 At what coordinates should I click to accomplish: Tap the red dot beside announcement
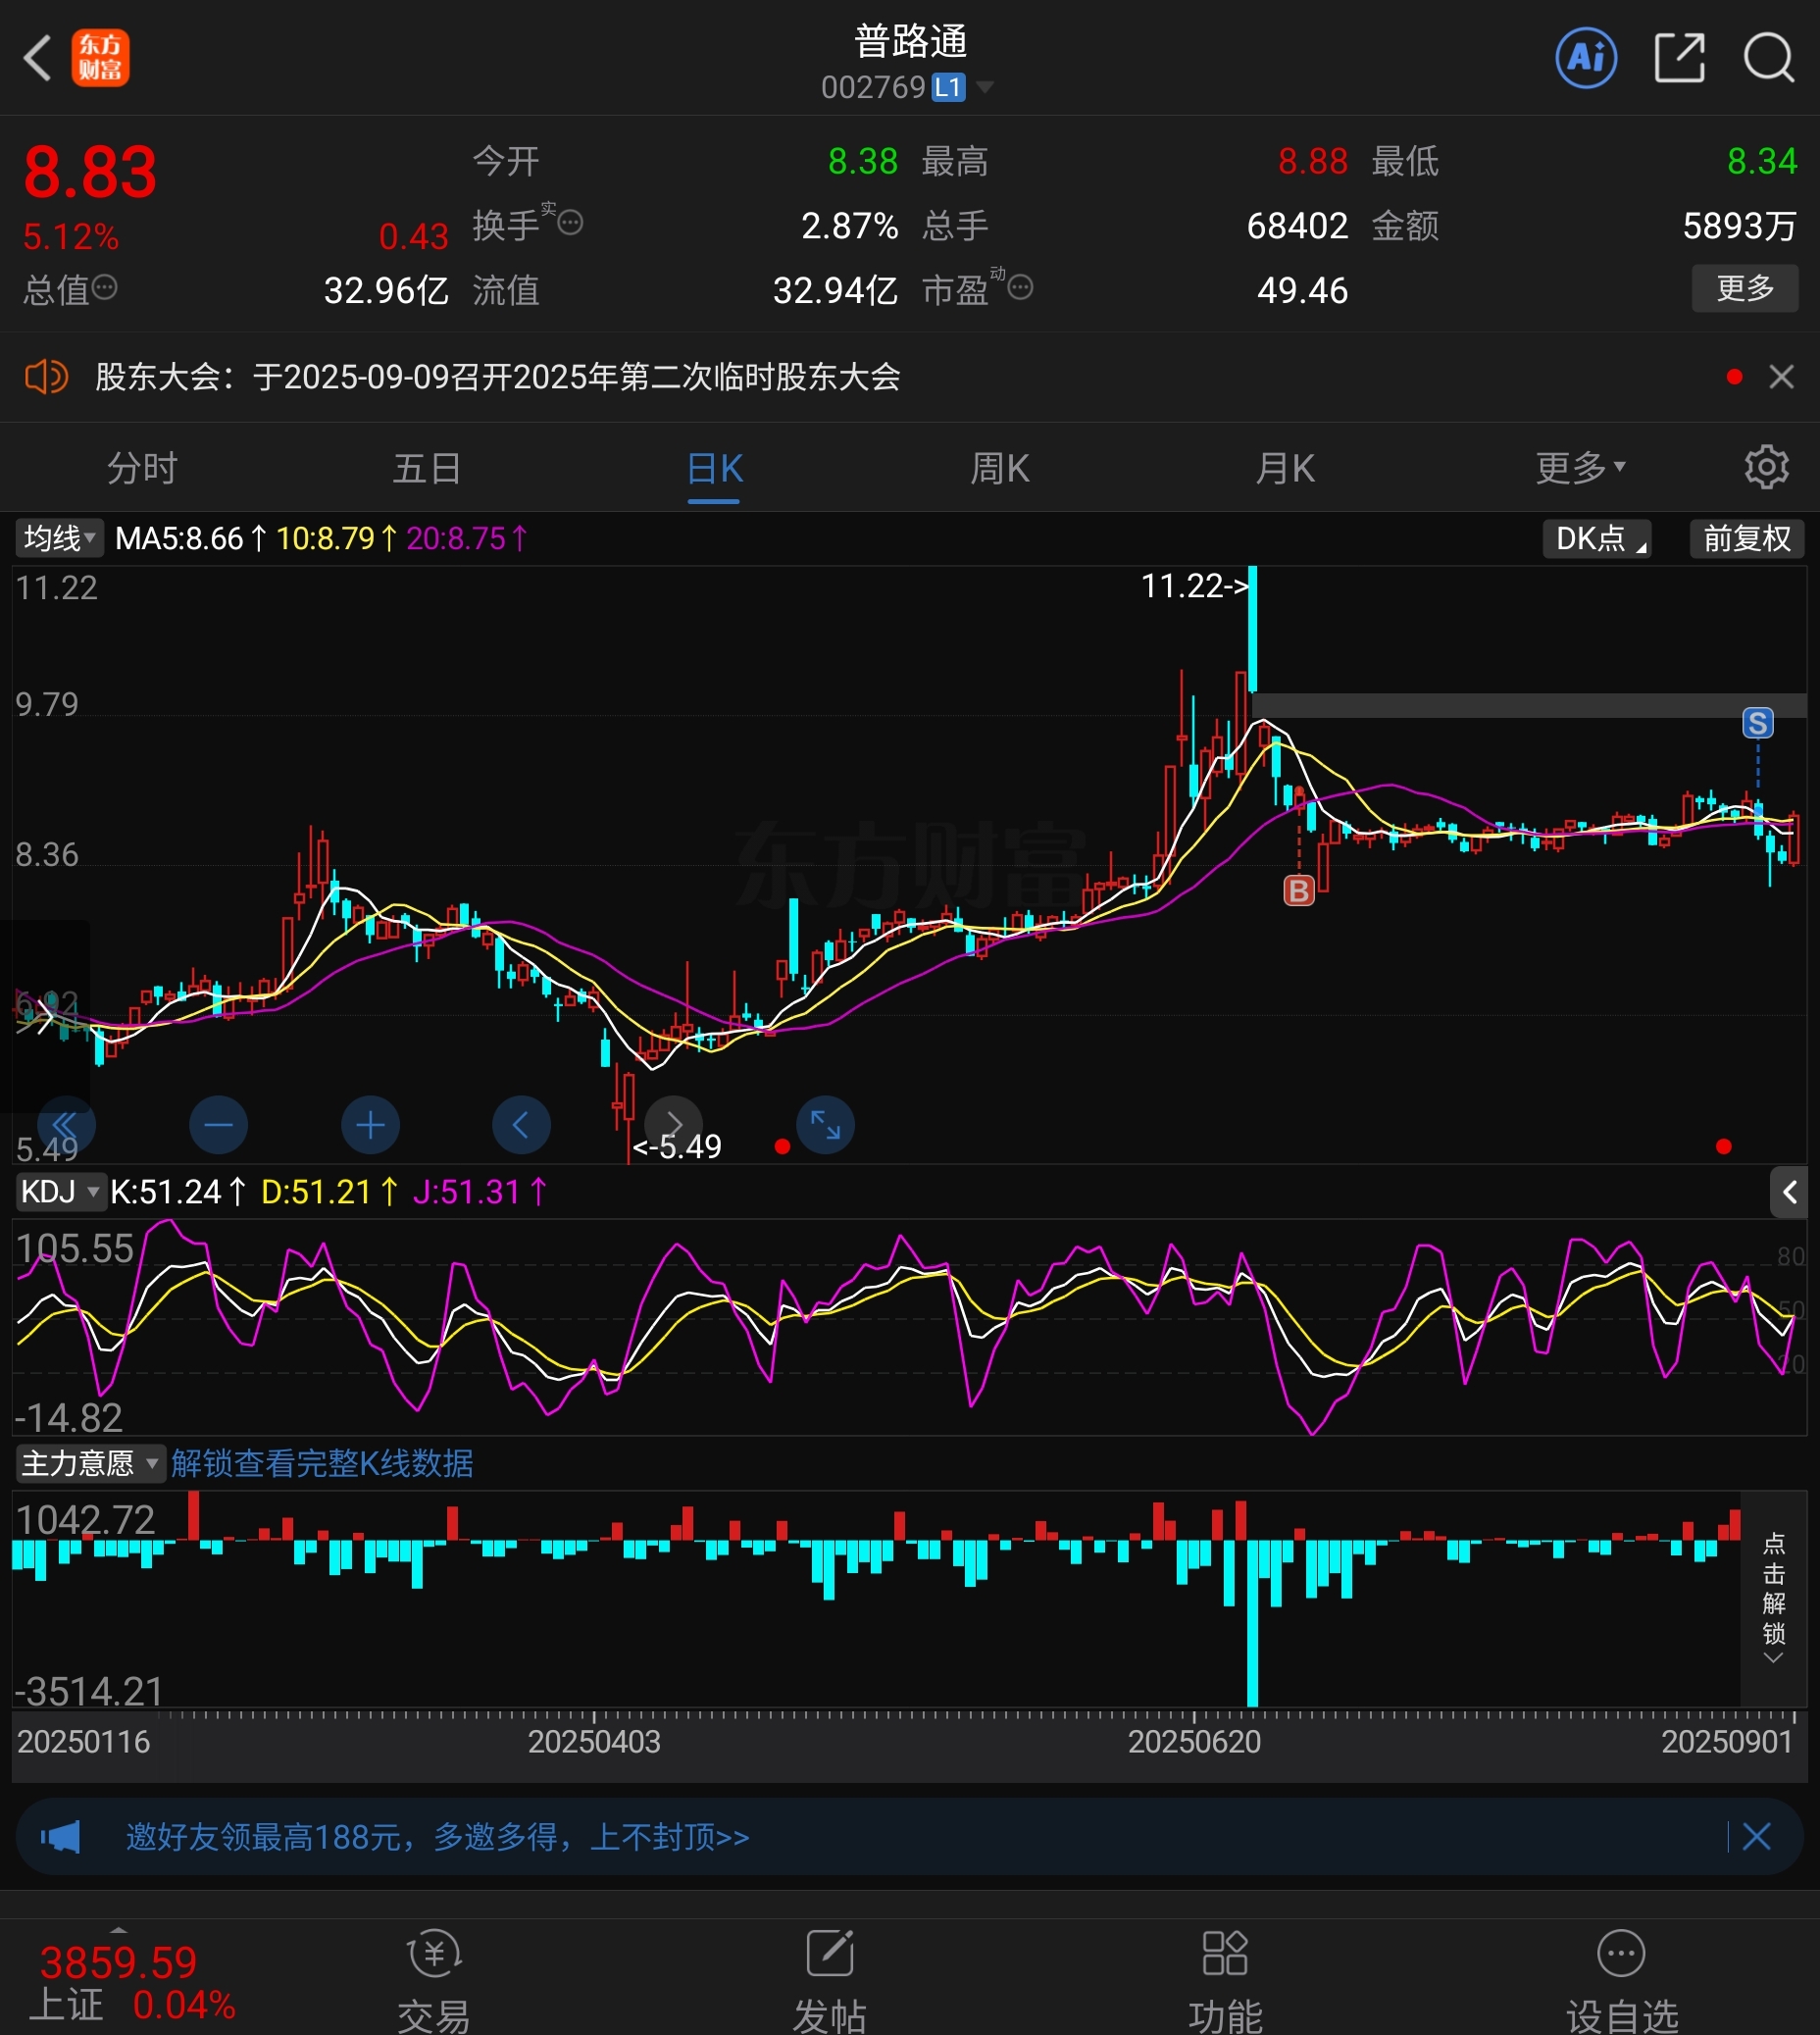[1734, 377]
